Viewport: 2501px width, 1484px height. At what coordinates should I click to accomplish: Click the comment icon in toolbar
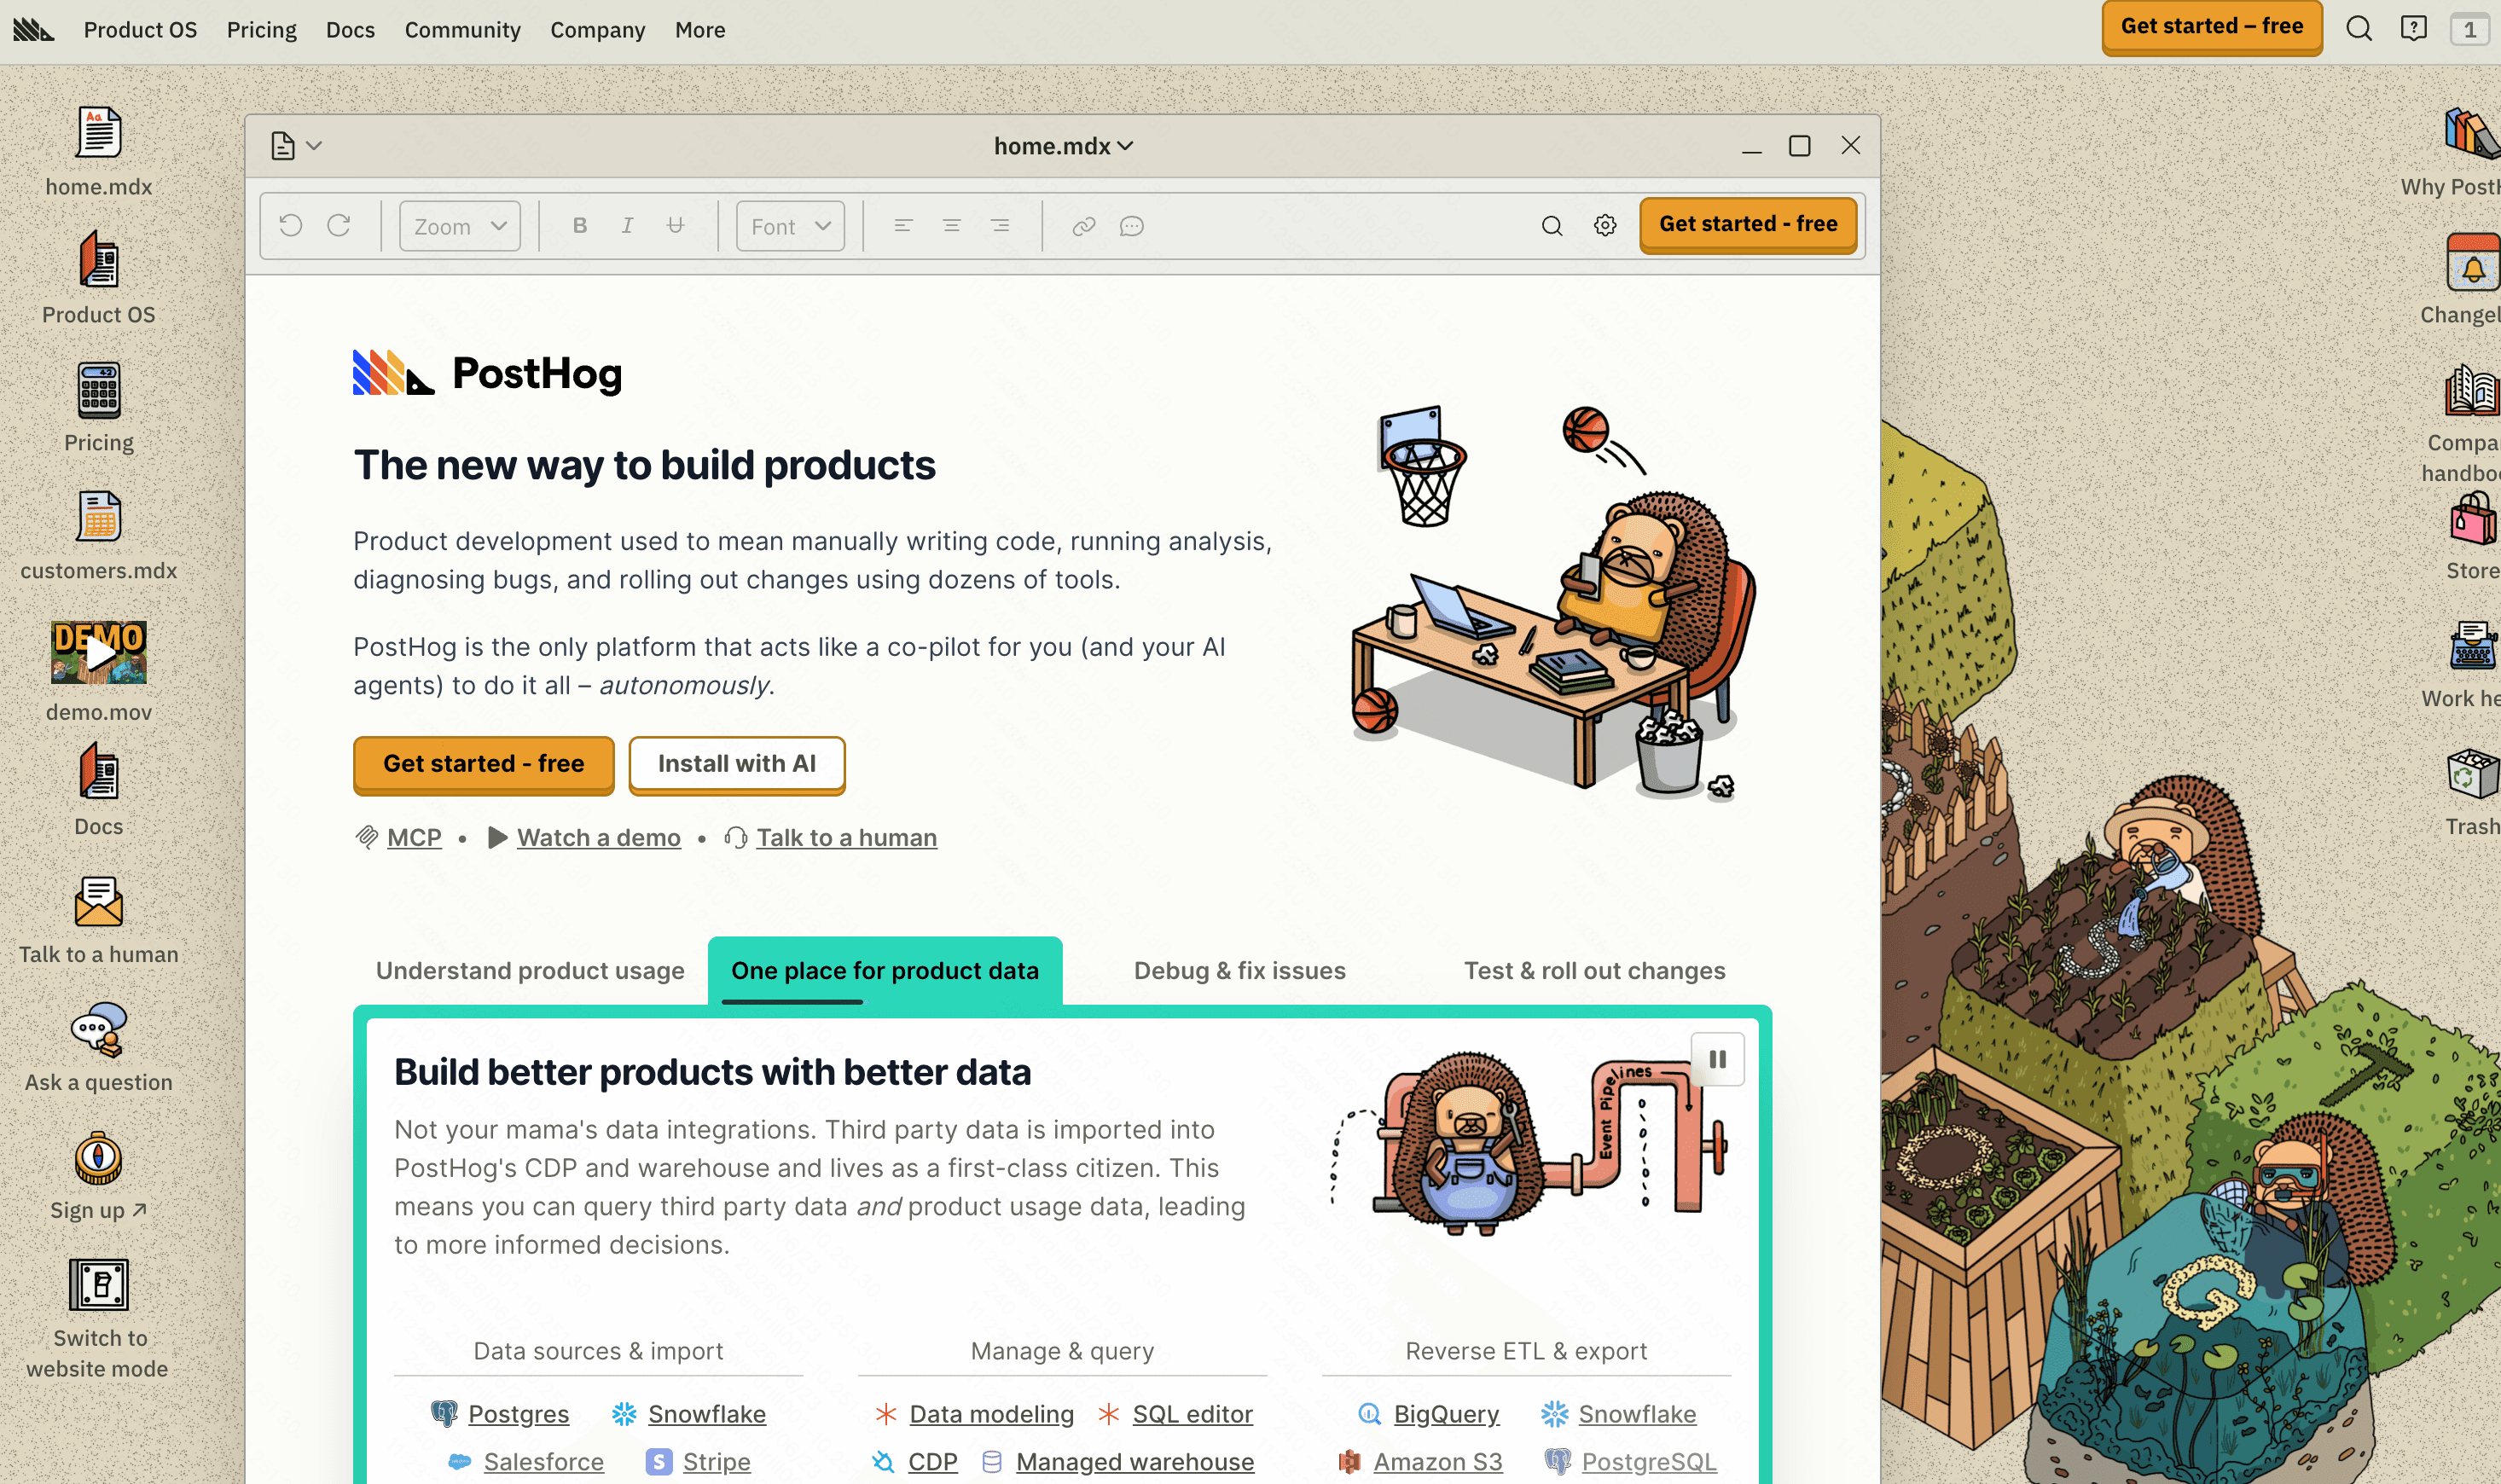pos(1131,226)
